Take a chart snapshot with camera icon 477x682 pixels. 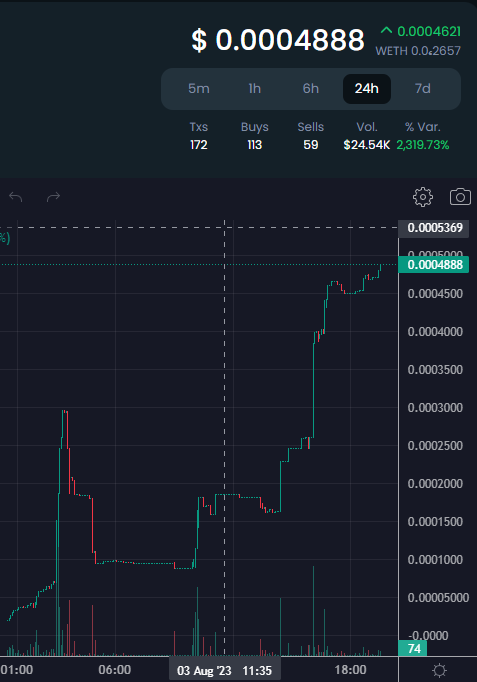(460, 197)
